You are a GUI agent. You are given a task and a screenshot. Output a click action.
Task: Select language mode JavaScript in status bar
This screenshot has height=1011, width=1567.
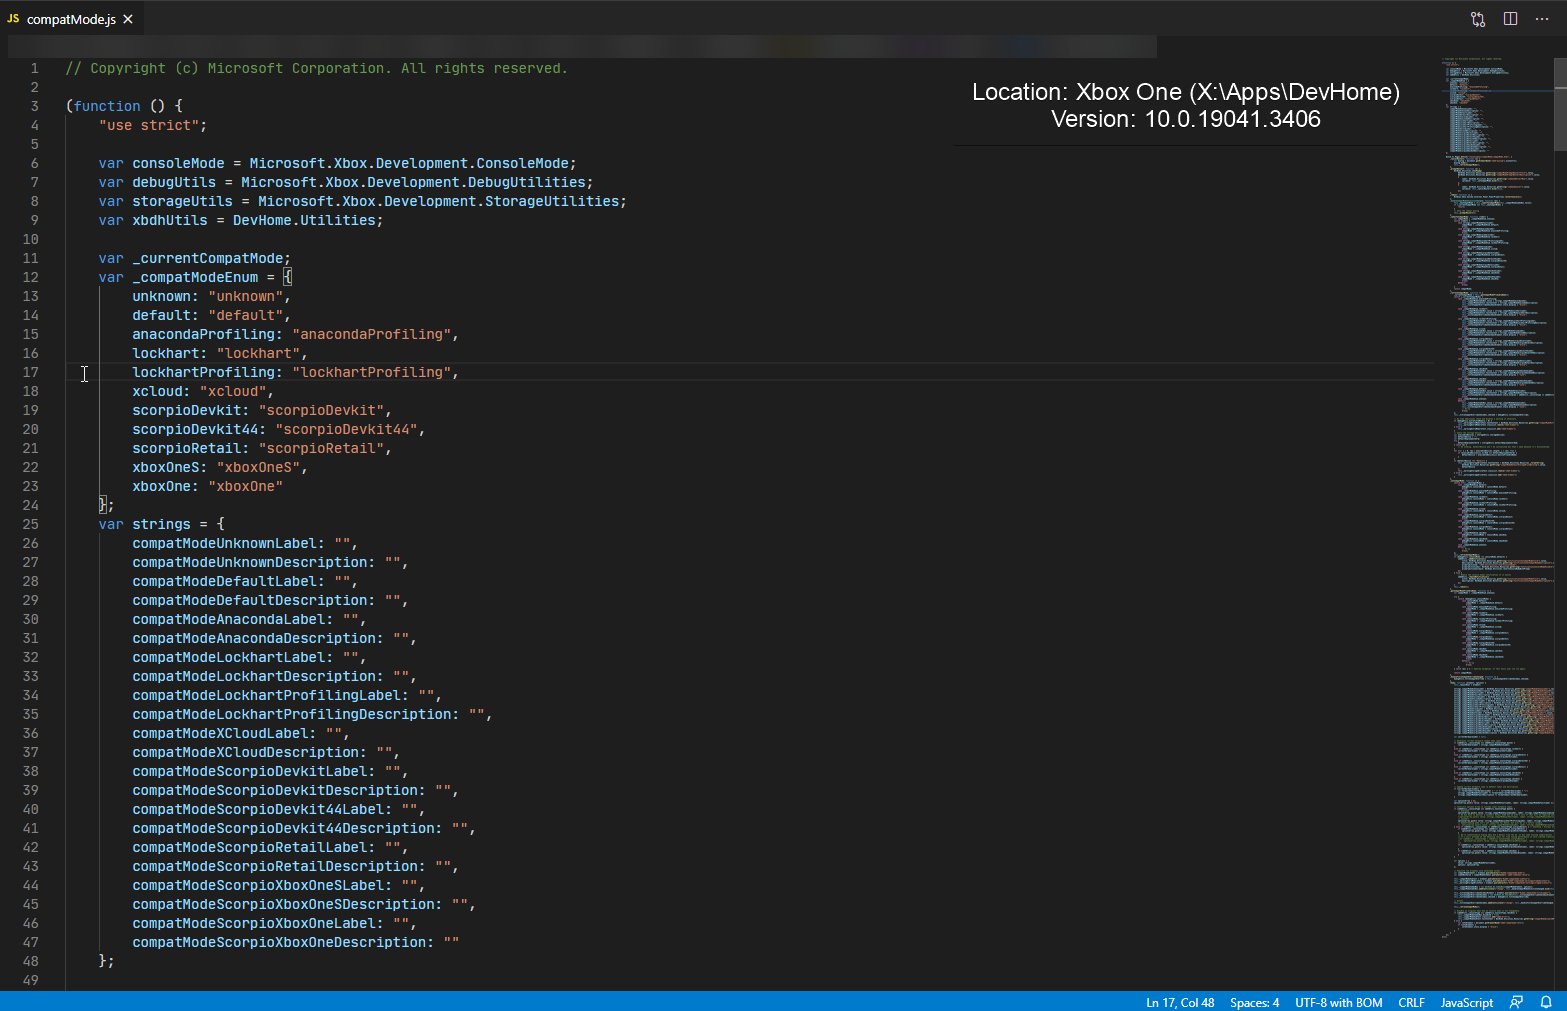(1466, 1002)
